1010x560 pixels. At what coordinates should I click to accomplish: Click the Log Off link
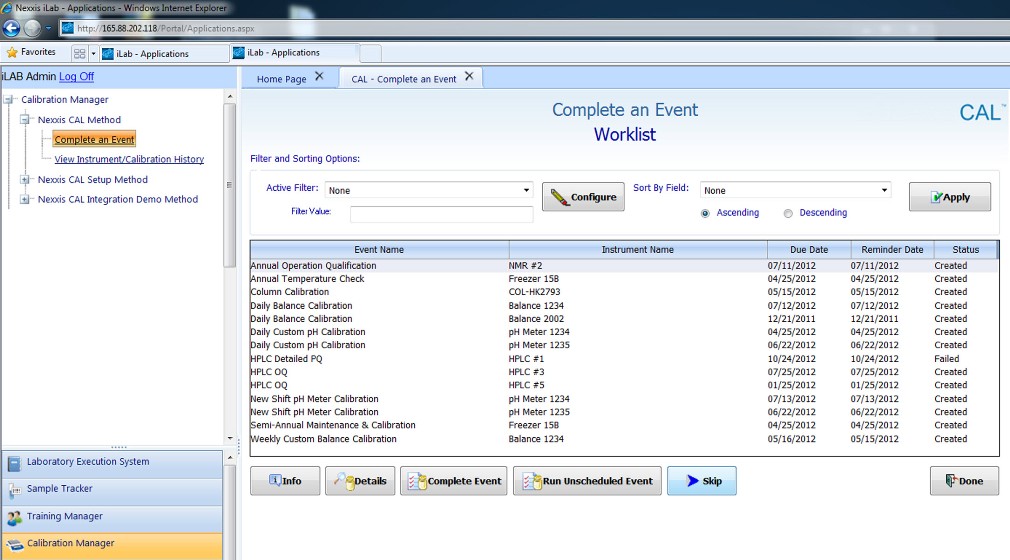[x=77, y=76]
